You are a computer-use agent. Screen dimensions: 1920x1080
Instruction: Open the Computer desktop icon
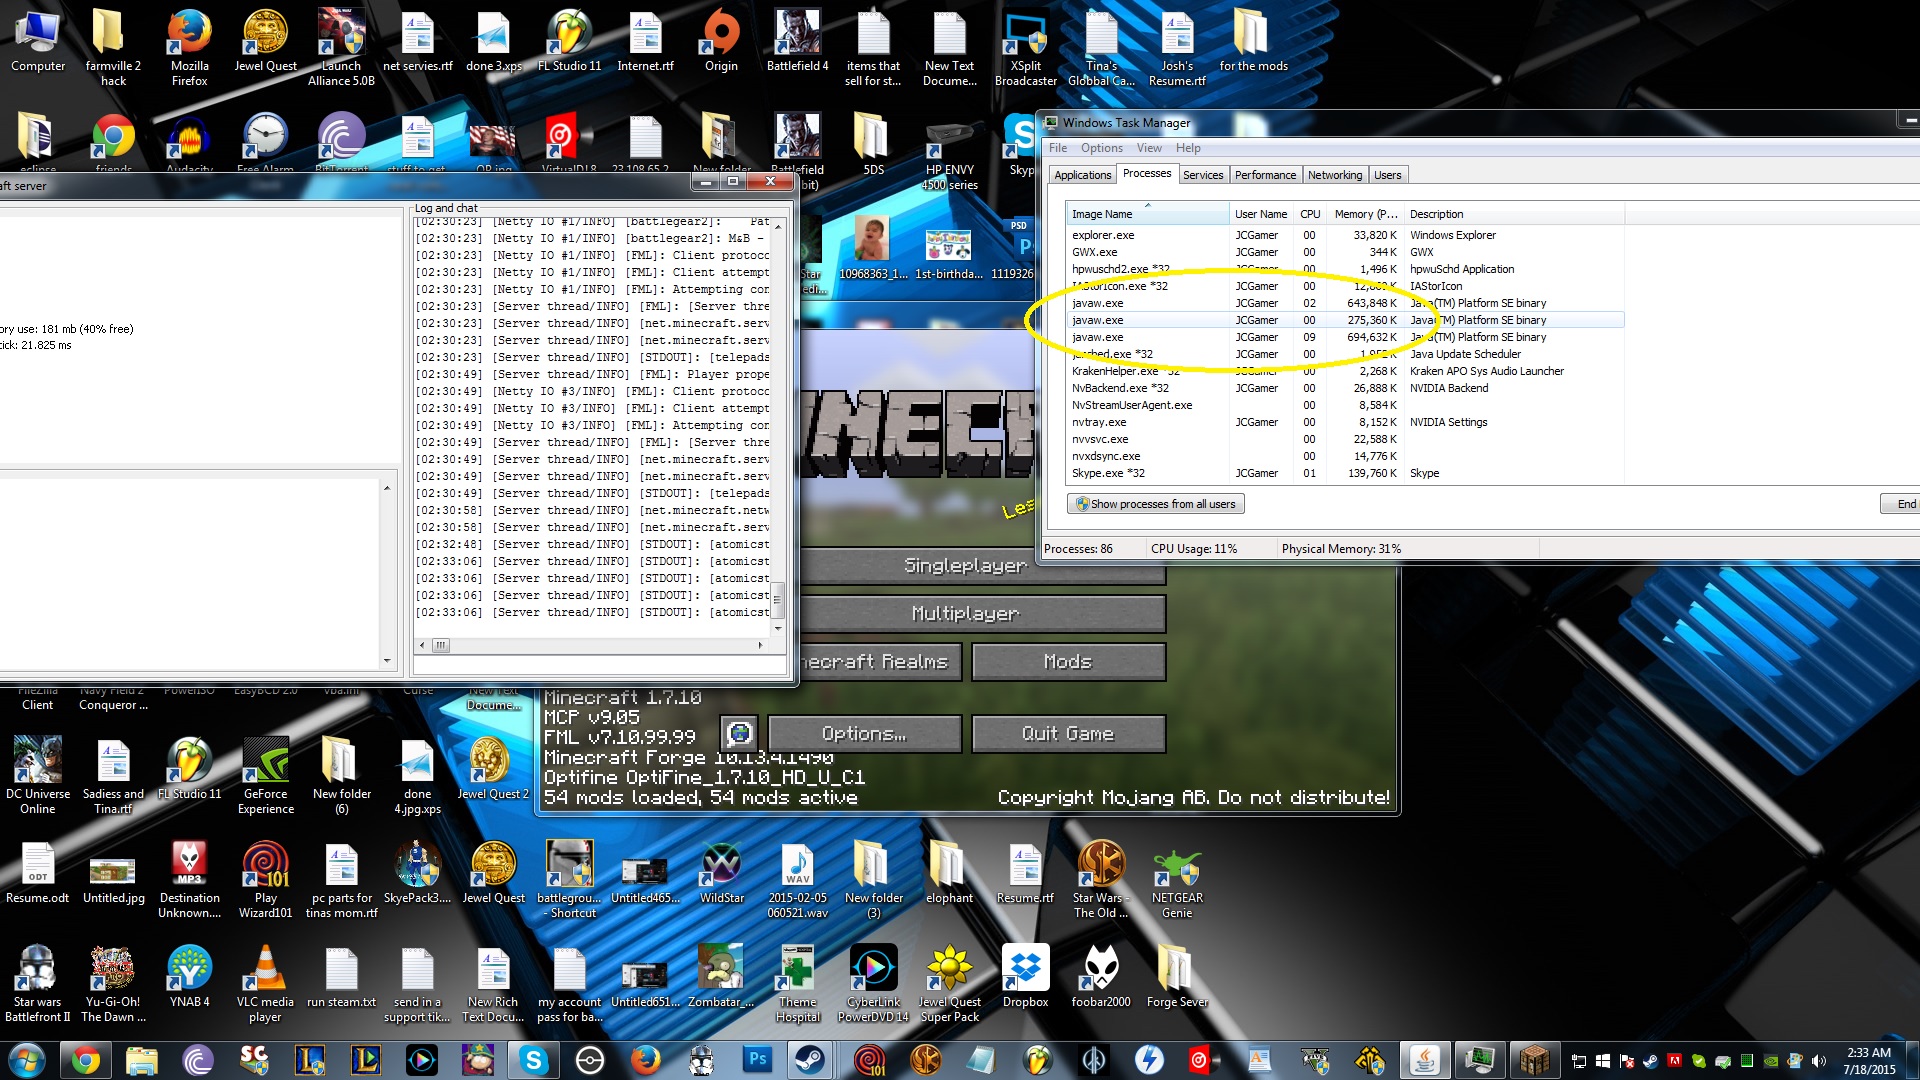tap(38, 42)
